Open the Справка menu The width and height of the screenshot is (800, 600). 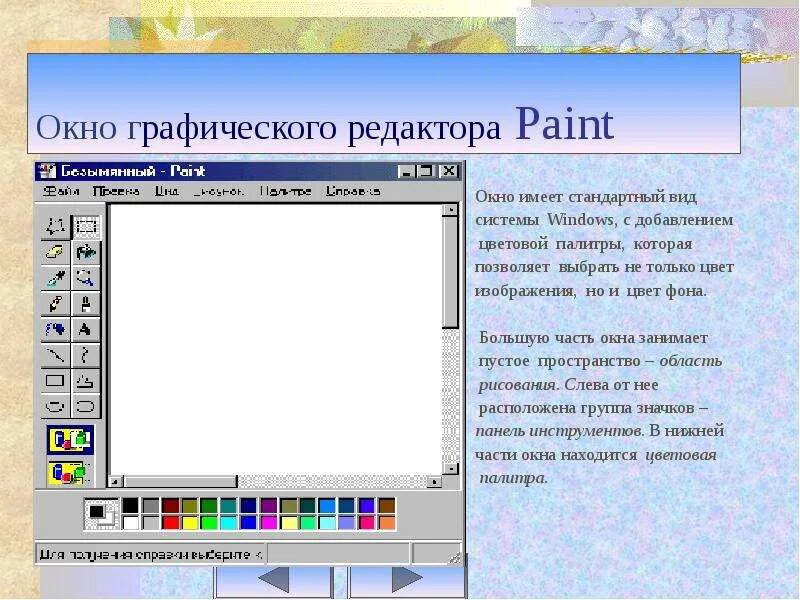pyautogui.click(x=353, y=191)
